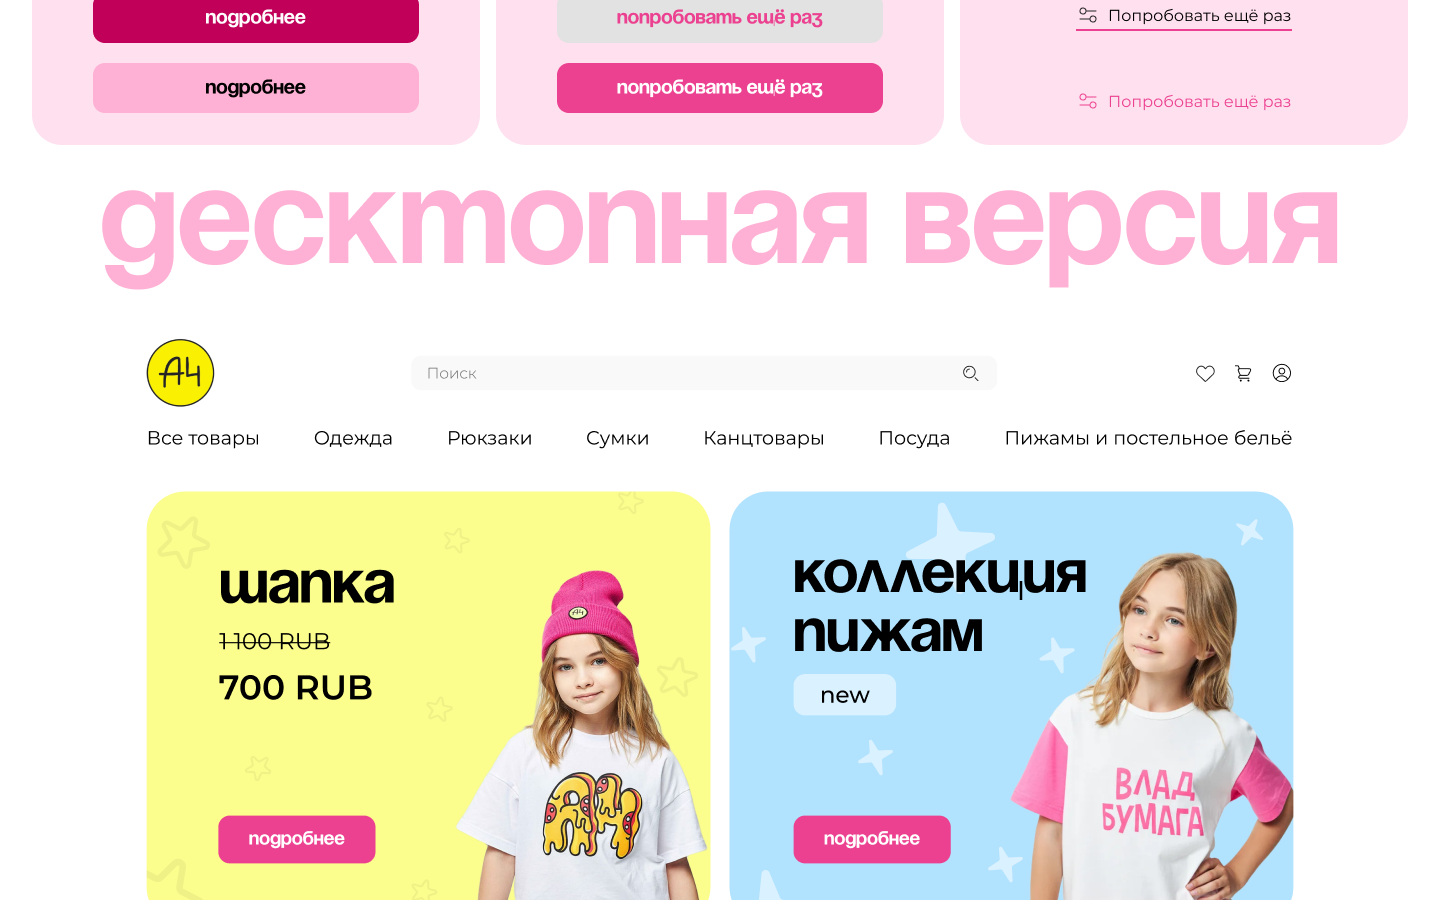Open the shopping cart icon
1440x900 pixels.
click(1243, 373)
